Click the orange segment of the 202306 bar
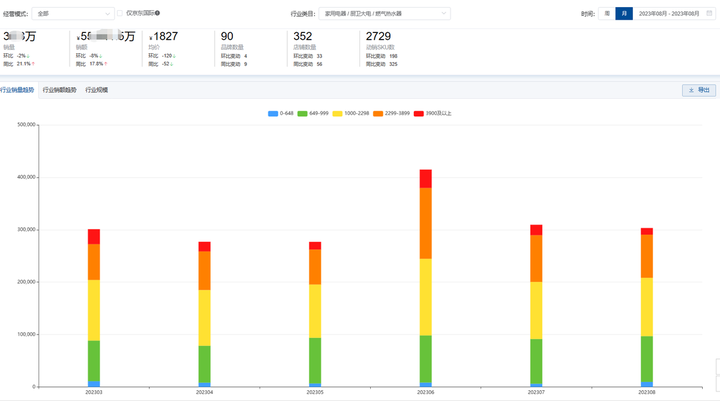Screen dimensions: 720x401 pos(426,223)
